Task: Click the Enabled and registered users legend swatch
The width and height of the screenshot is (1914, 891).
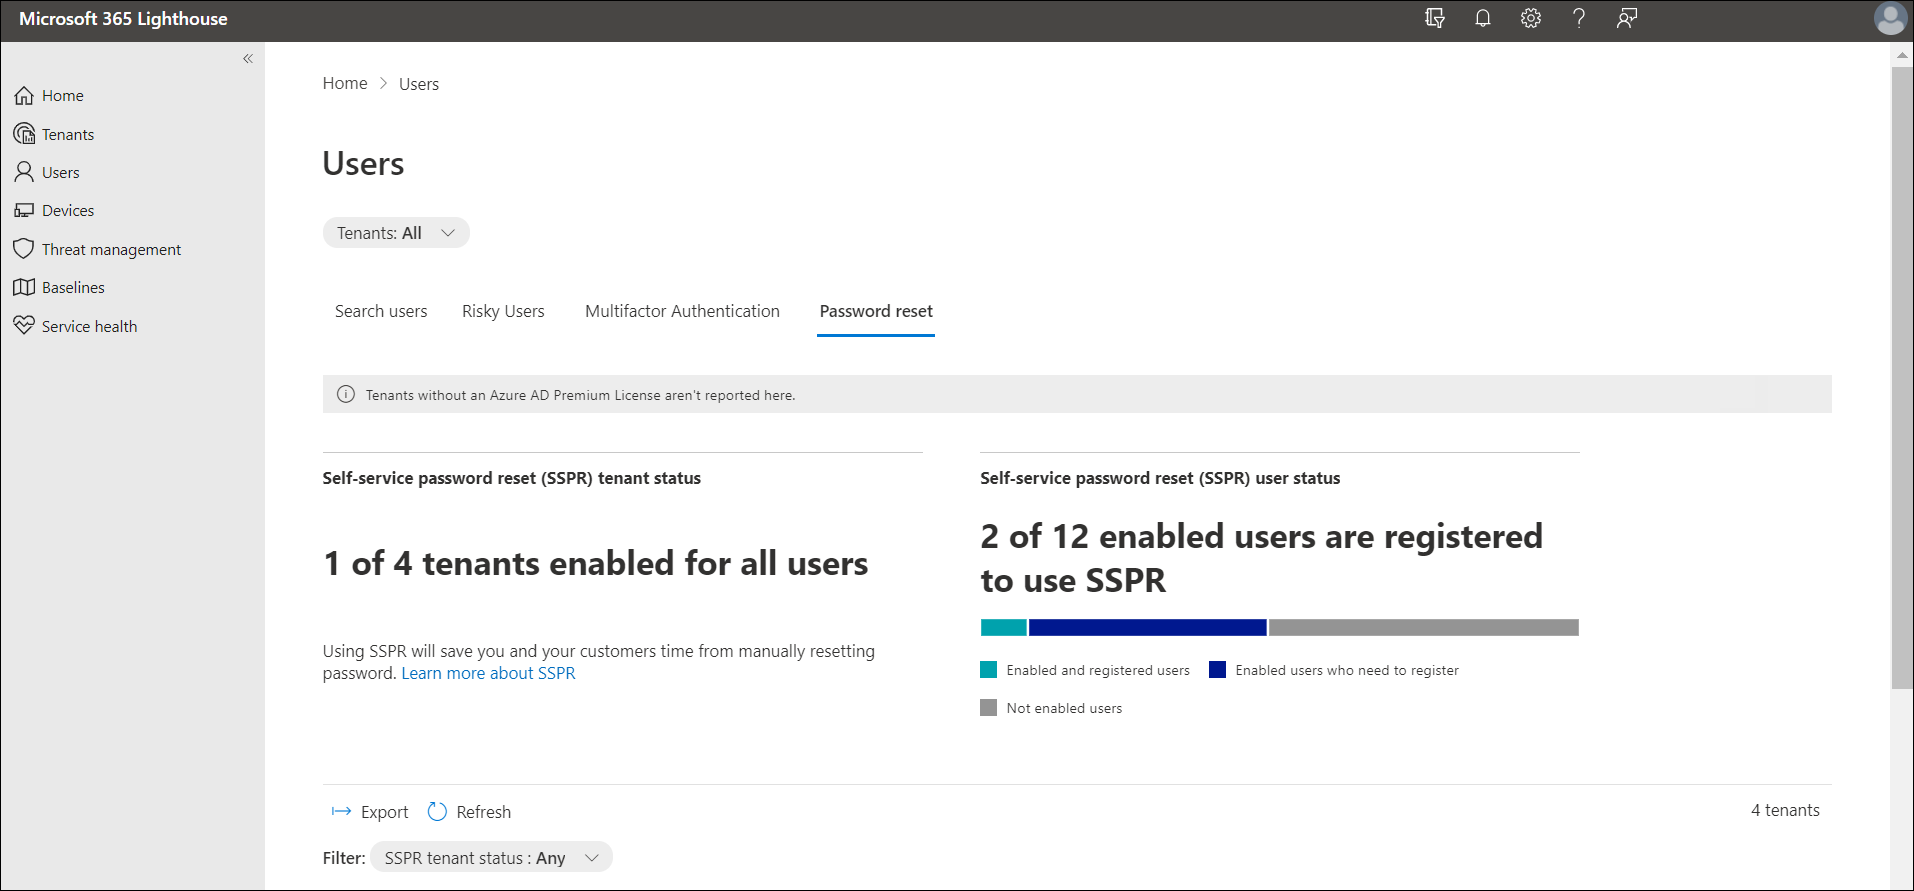Action: pyautogui.click(x=989, y=670)
